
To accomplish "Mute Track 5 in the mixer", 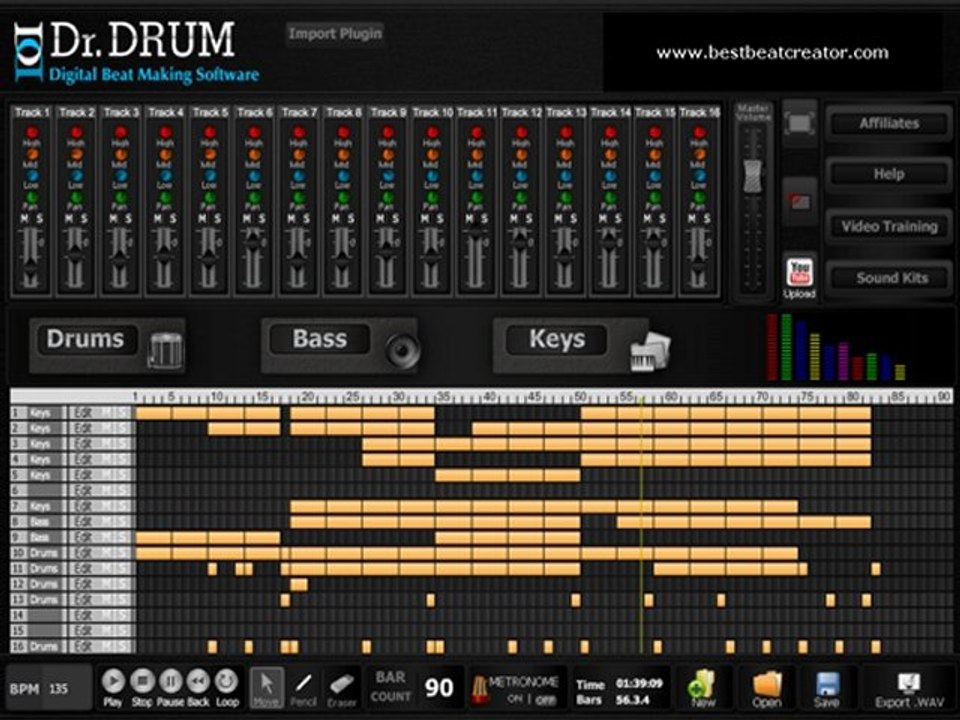I will pos(202,219).
